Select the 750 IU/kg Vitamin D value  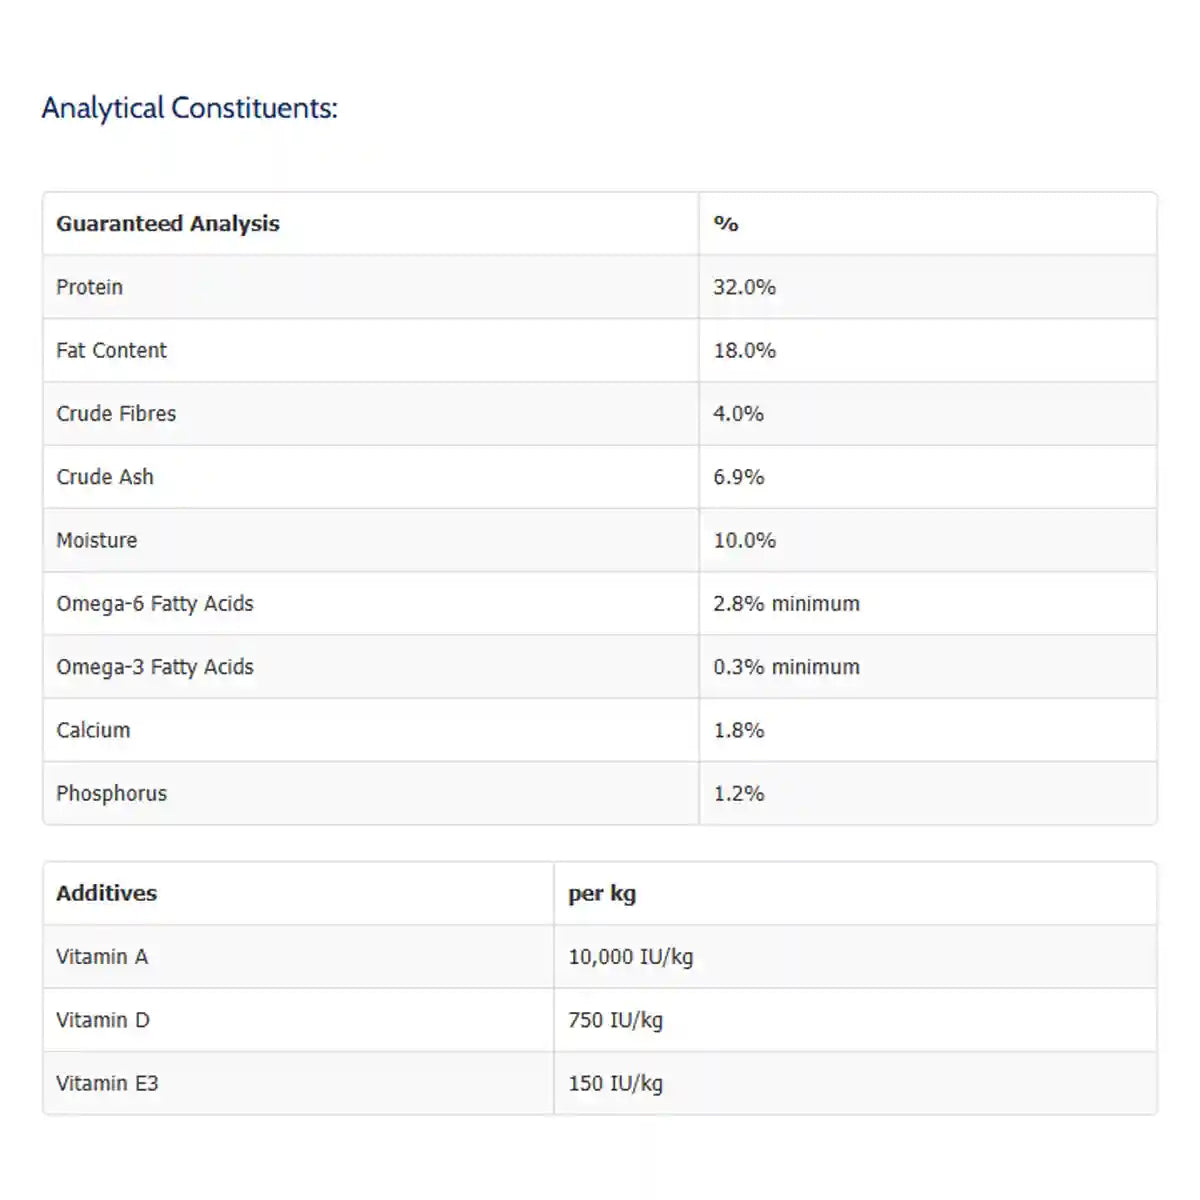pyautogui.click(x=615, y=1020)
